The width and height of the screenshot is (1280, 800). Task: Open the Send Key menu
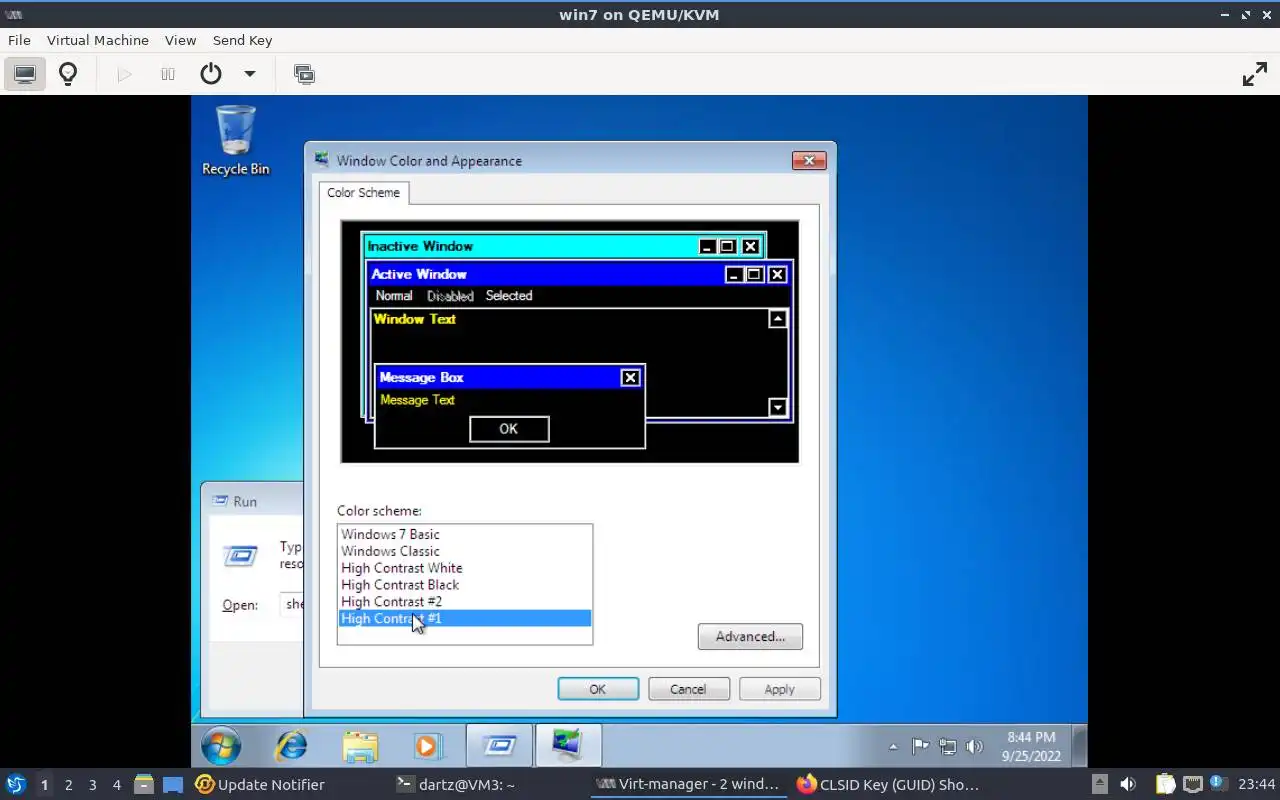click(242, 40)
